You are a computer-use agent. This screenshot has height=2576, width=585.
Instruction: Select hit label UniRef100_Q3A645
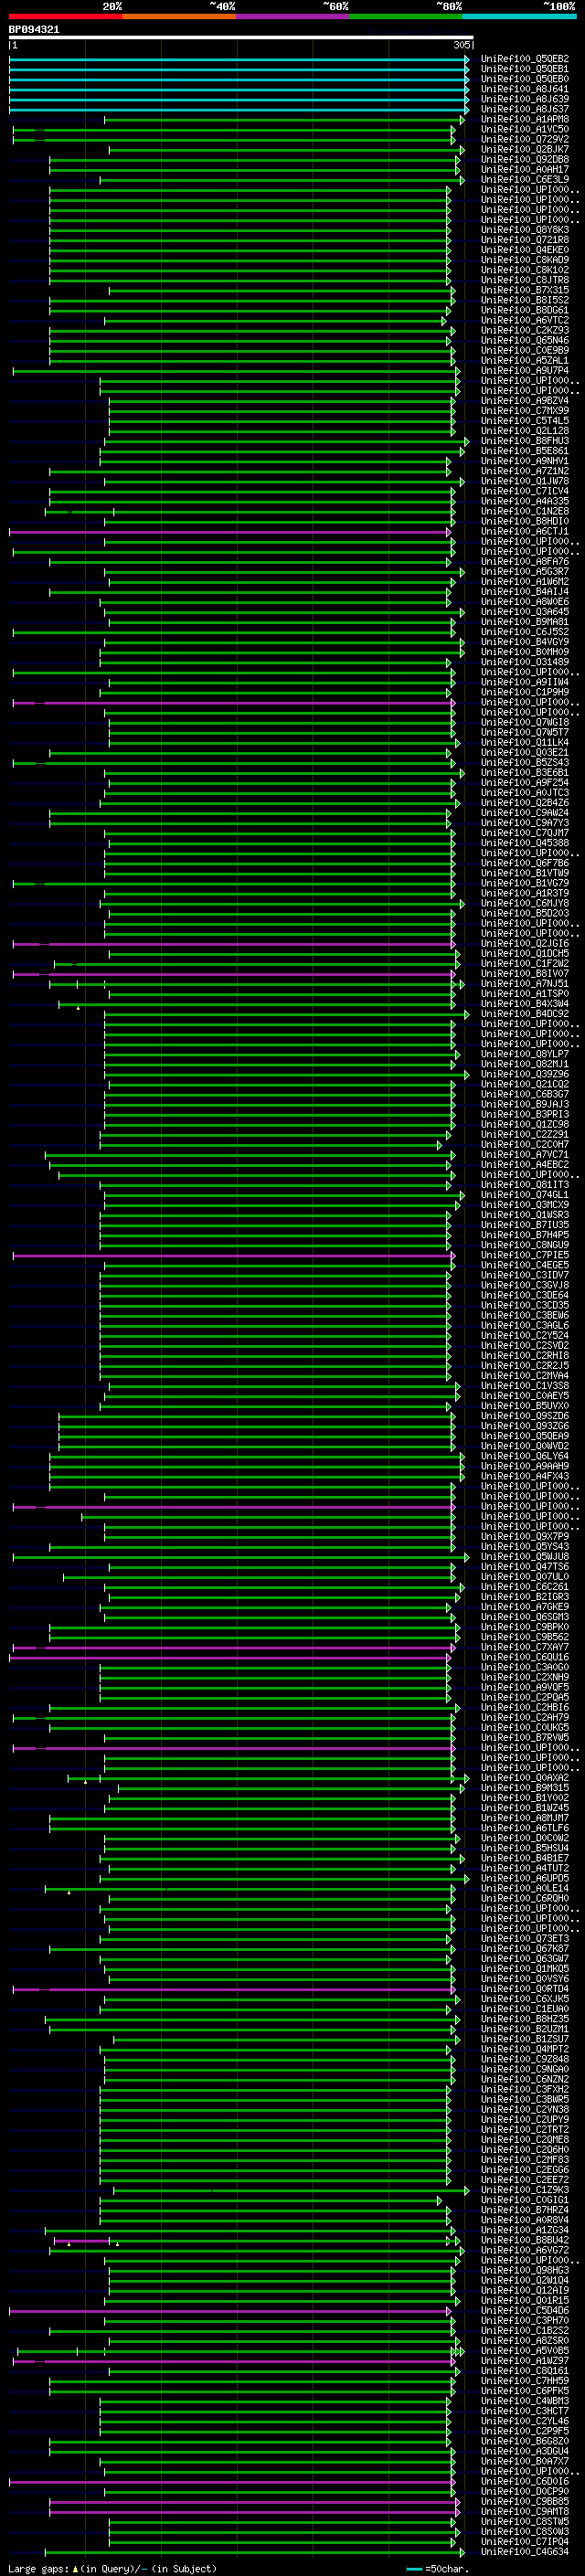coord(525,612)
